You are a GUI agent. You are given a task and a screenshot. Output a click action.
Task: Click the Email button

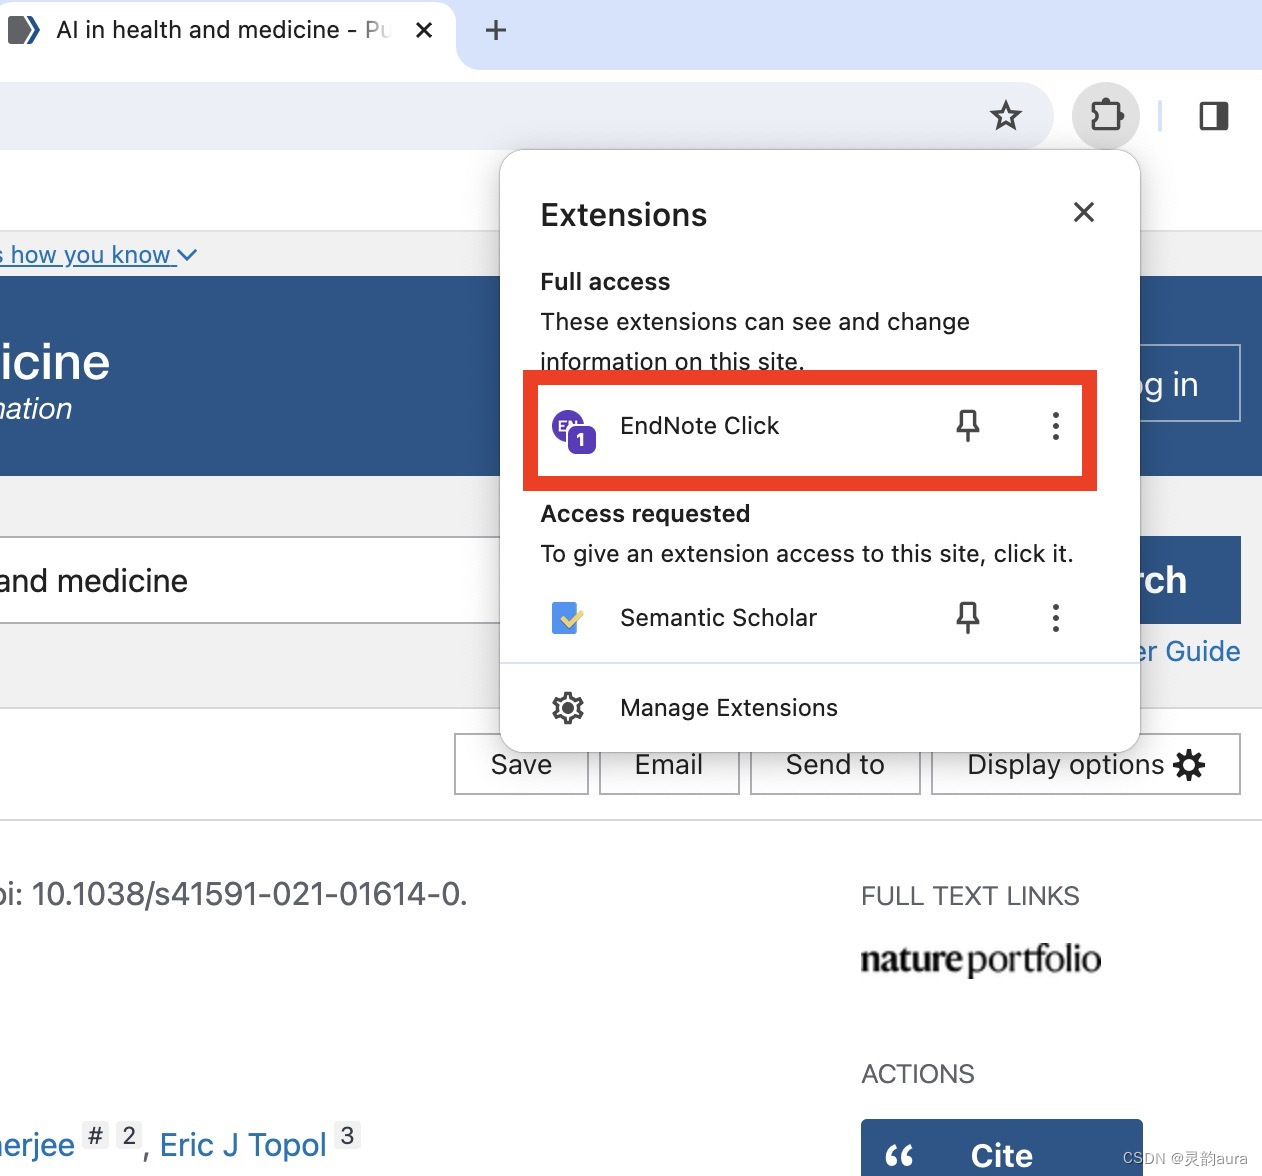[669, 765]
